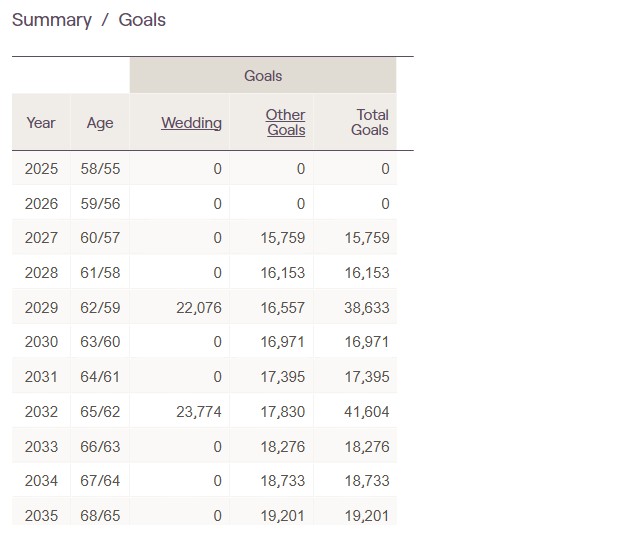Select the 2030 year row cell
617x538 pixels.
(x=42, y=342)
